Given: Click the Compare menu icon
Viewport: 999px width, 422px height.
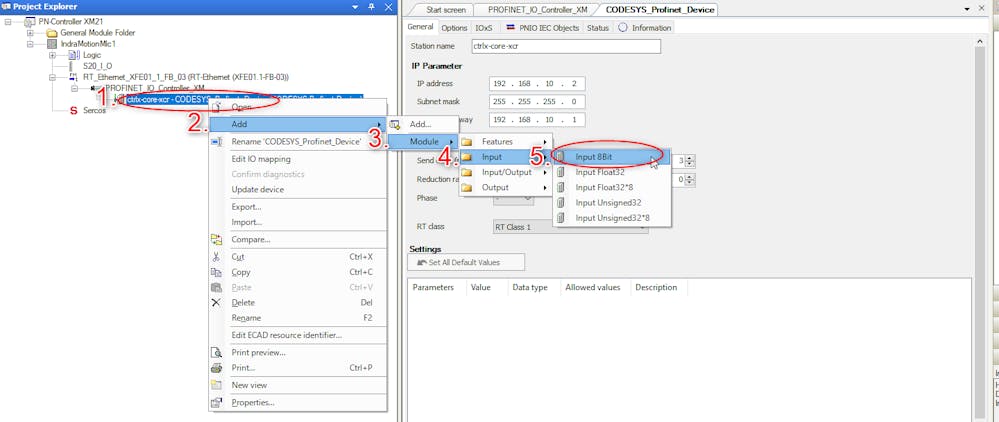Looking at the screenshot, I should [x=217, y=240].
